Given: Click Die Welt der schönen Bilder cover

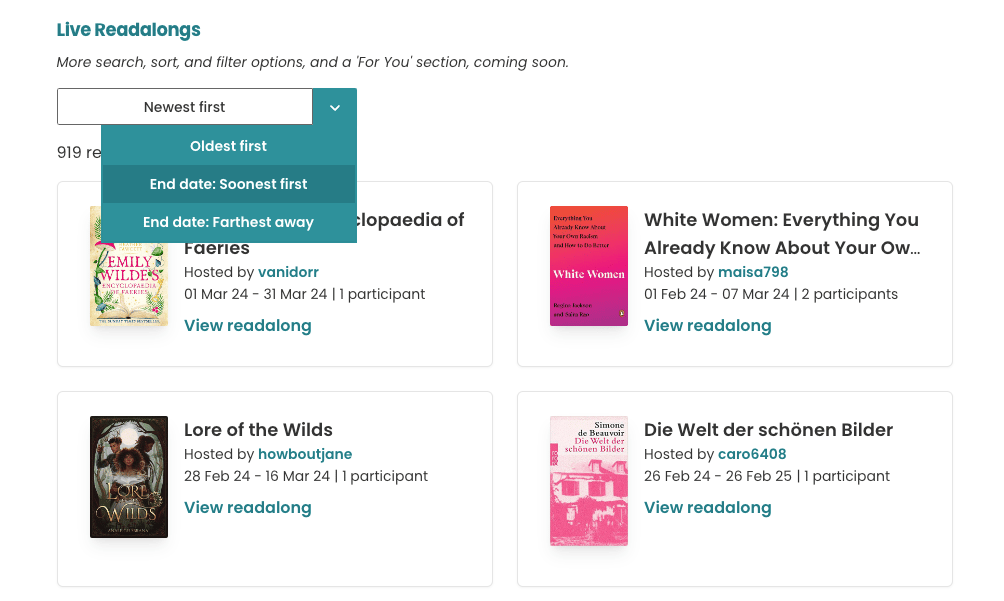Looking at the screenshot, I should [589, 481].
